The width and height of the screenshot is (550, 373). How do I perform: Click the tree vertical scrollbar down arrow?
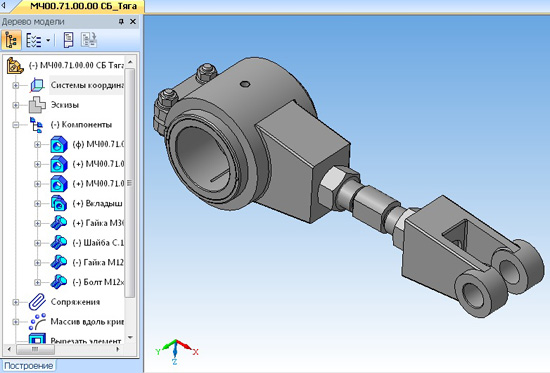[x=130, y=338]
